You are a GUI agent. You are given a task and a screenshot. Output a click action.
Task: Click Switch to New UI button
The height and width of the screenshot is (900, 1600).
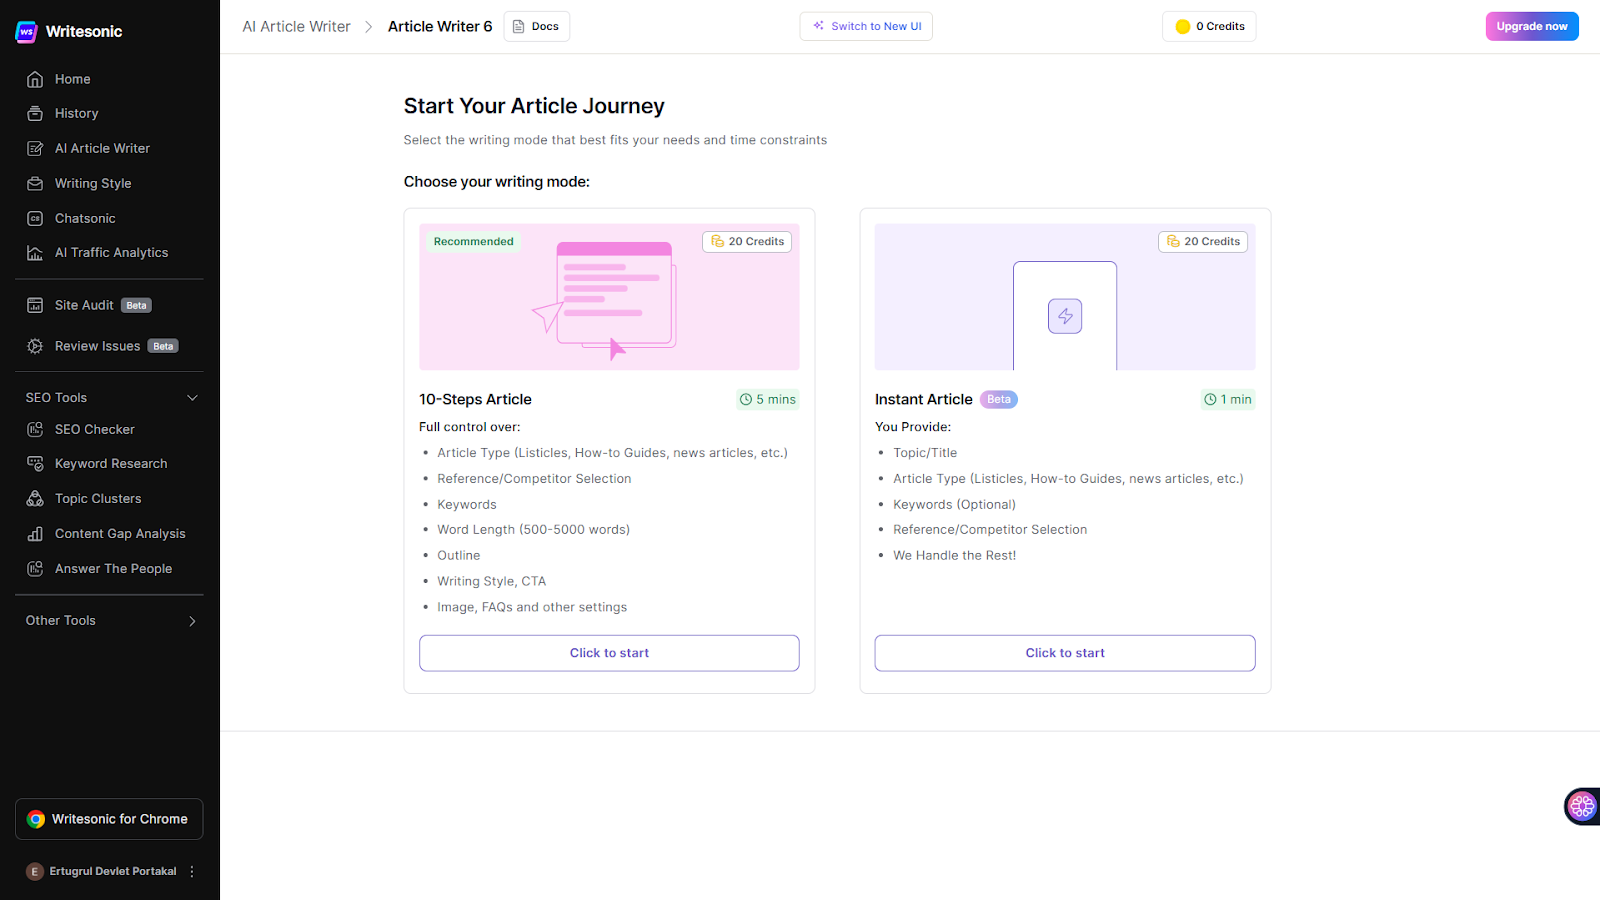click(866, 26)
